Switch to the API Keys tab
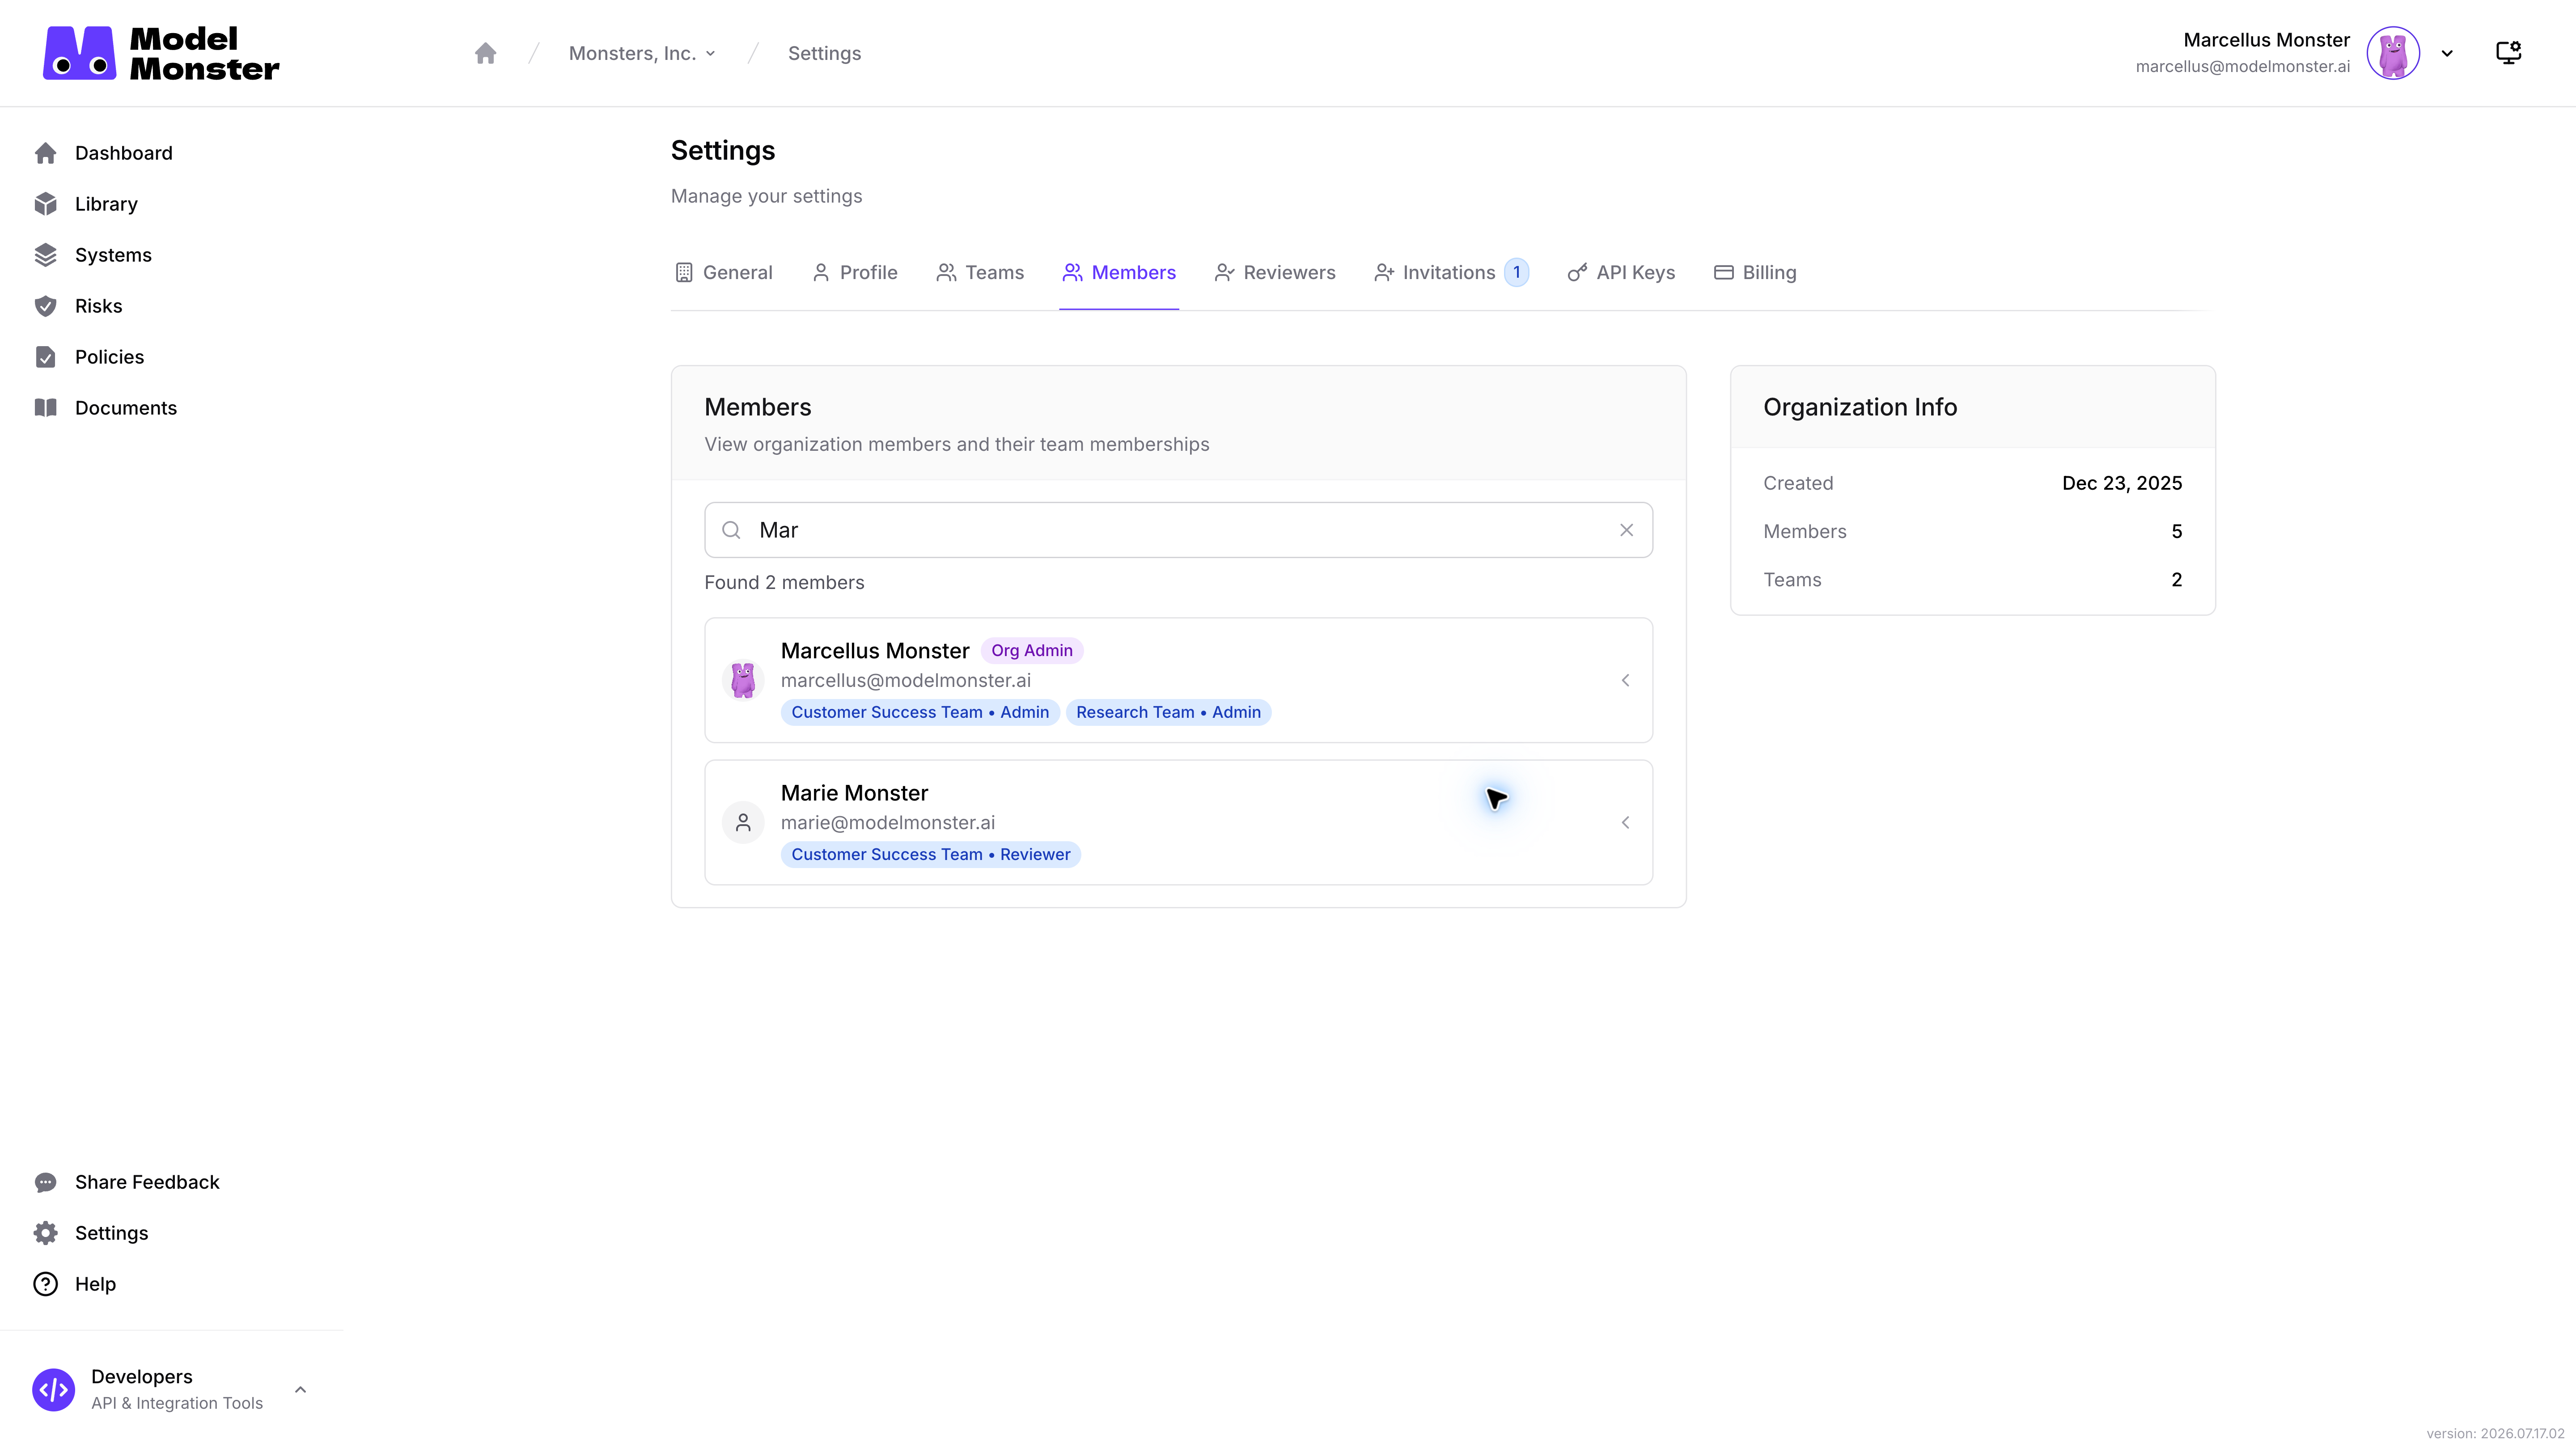This screenshot has height=1449, width=2576. coord(1621,272)
